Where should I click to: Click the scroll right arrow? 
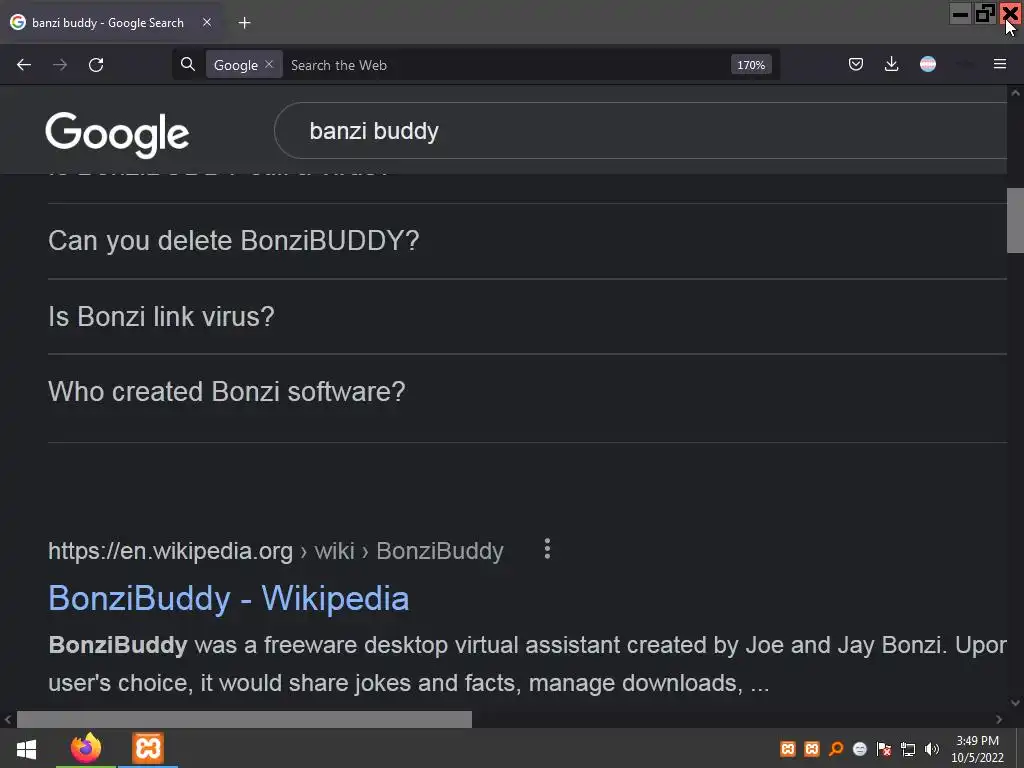tap(999, 720)
